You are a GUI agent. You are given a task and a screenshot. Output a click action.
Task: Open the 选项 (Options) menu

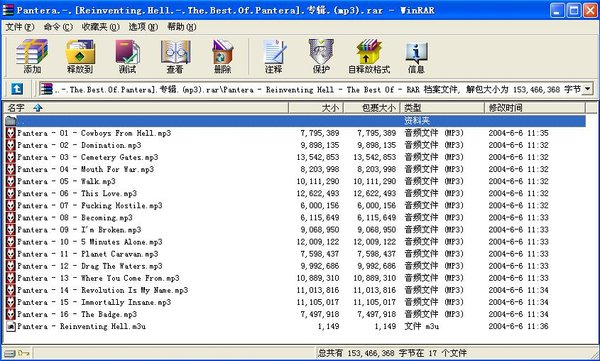point(143,27)
